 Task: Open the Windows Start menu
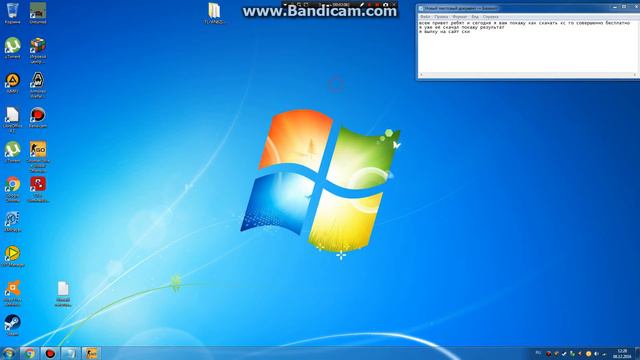(9, 353)
